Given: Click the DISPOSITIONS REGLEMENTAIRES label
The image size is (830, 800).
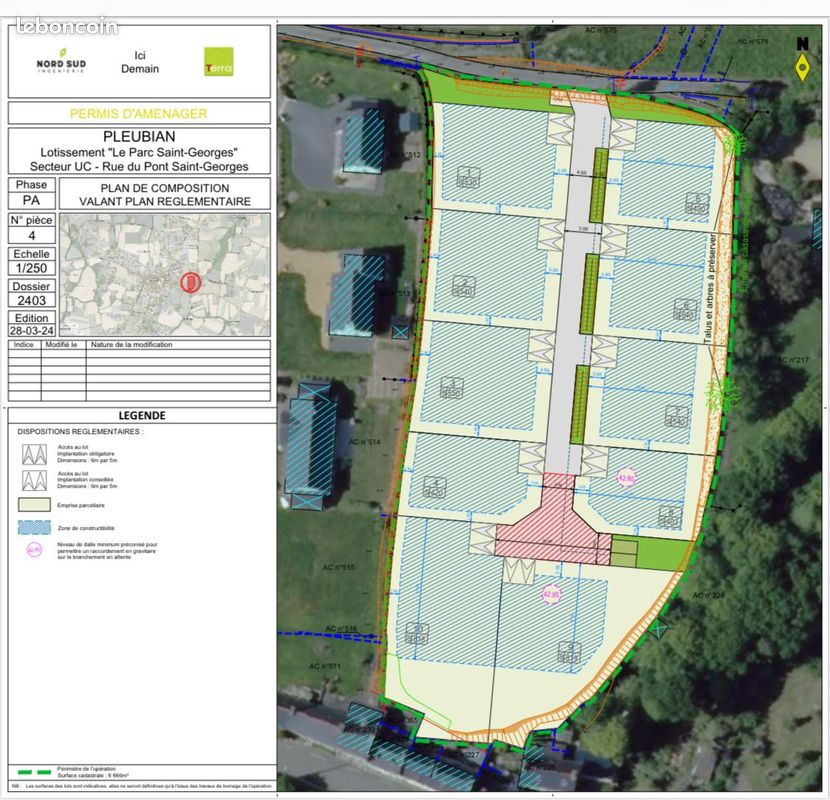Looking at the screenshot, I should pos(80,432).
